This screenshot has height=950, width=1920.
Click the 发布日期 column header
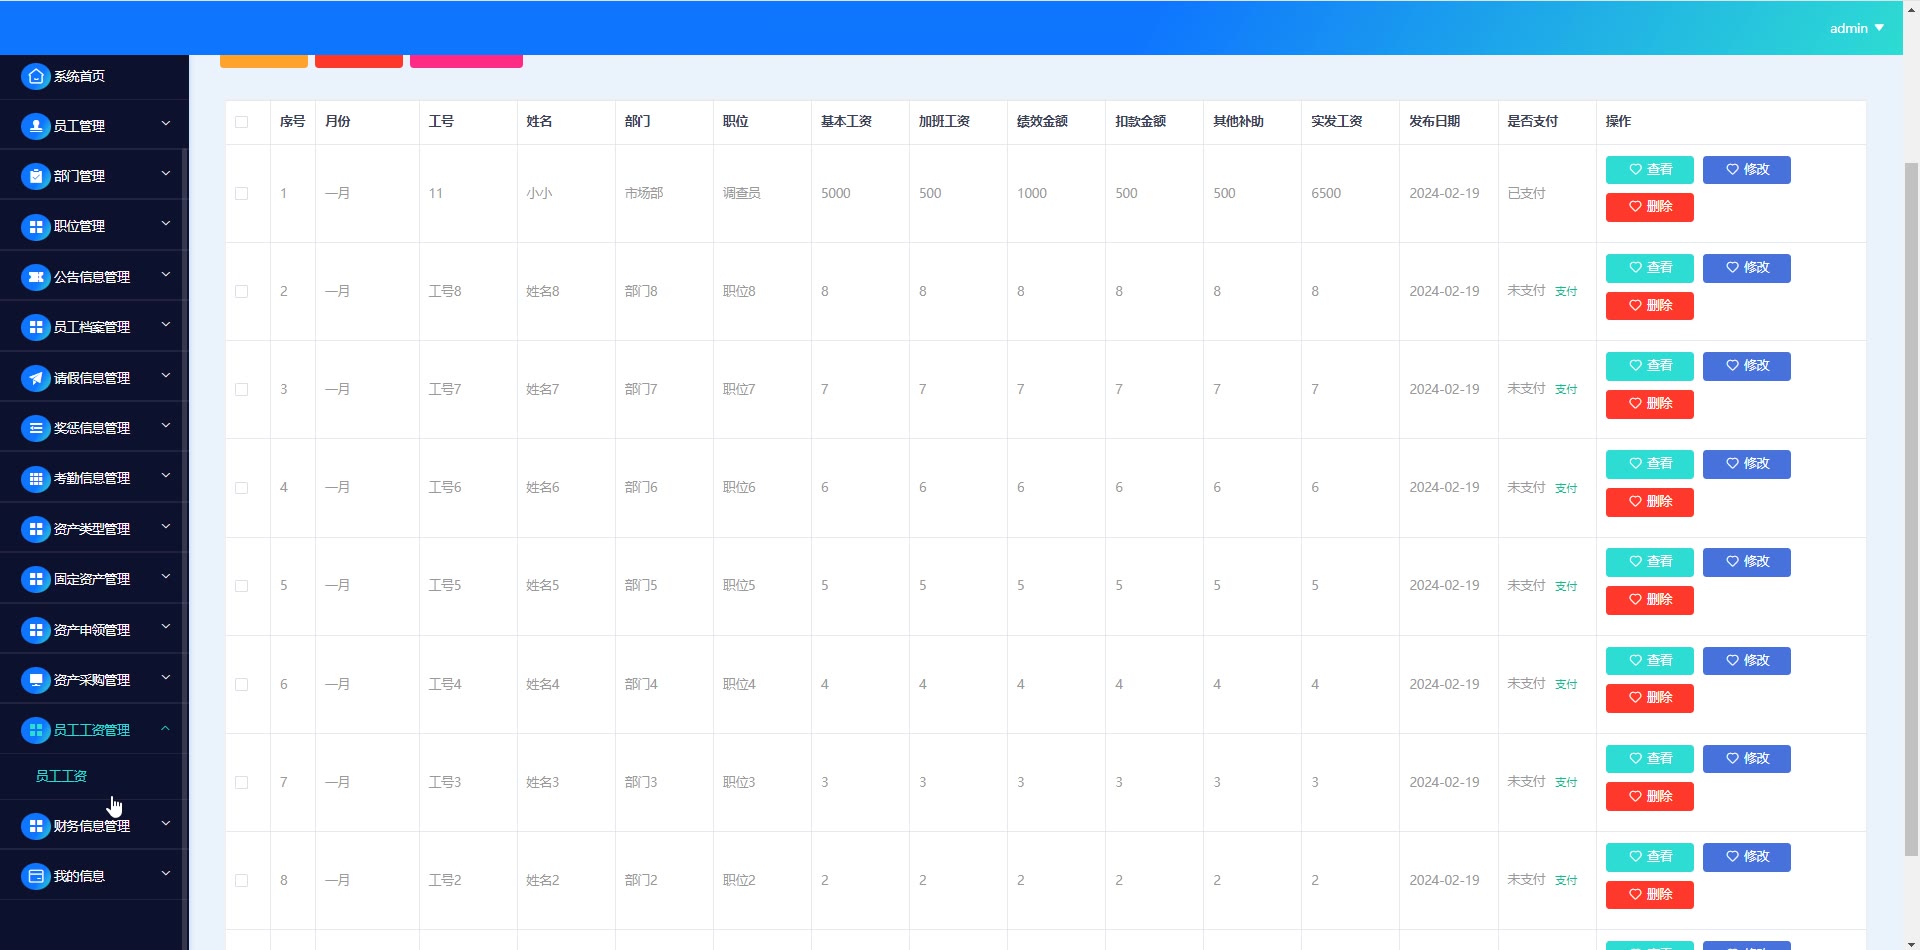point(1434,121)
